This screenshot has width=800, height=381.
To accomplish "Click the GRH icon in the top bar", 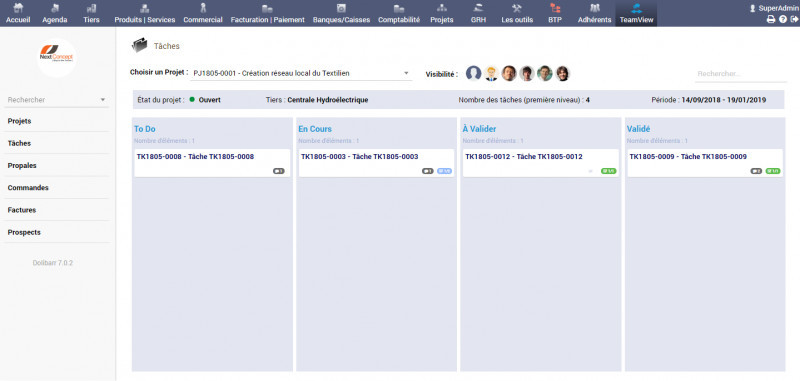I will click(479, 8).
